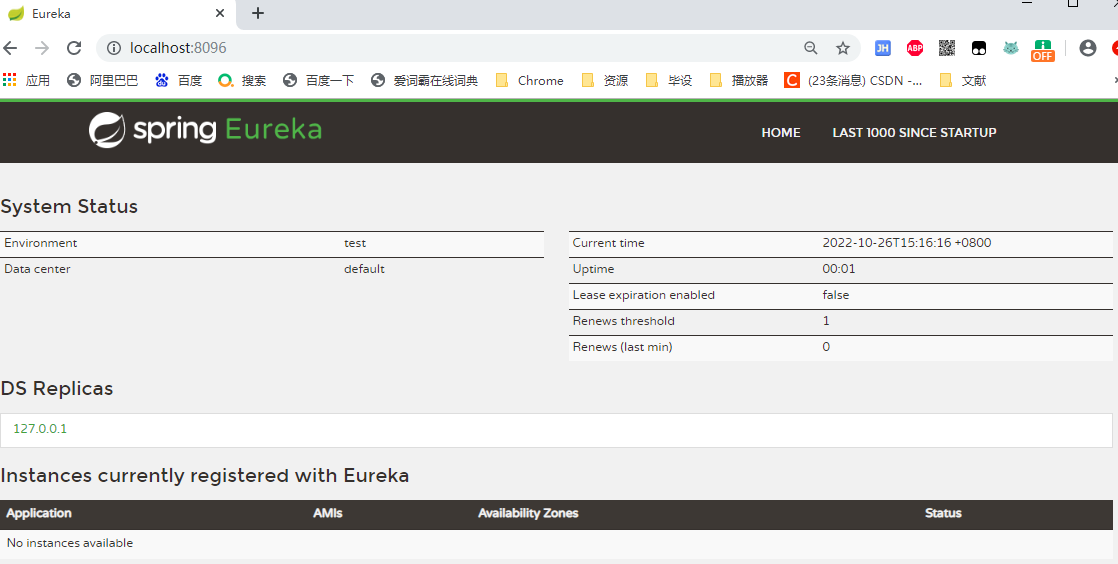Screen dimensions: 1118x564
Task: Click the Lease expiration enabled value 'false'
Action: point(836,295)
